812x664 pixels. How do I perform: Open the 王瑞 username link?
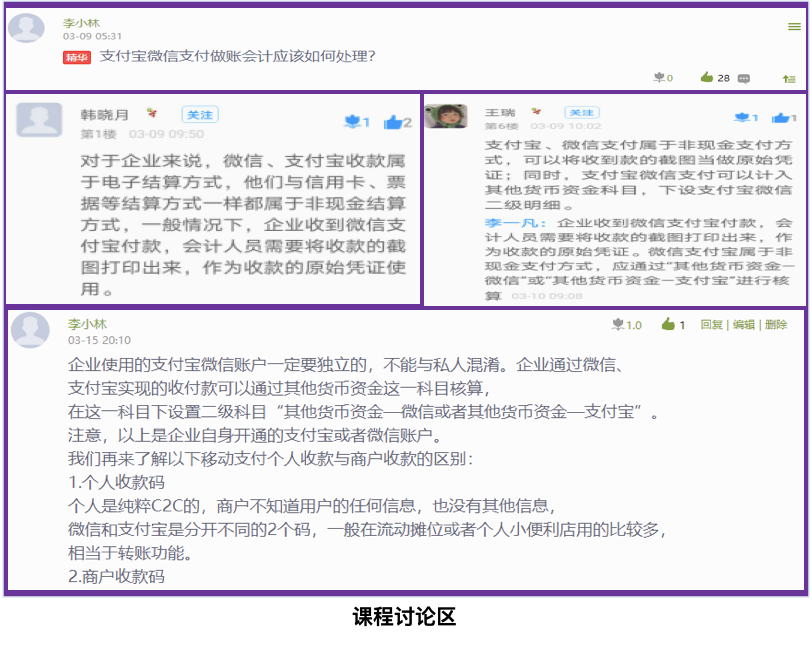[500, 112]
